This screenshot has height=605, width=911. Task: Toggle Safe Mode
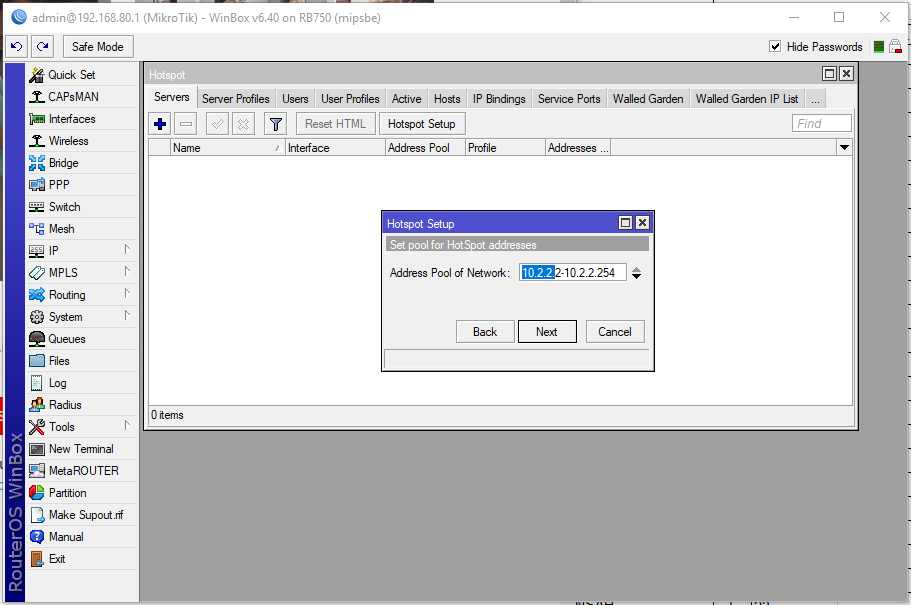coord(98,46)
